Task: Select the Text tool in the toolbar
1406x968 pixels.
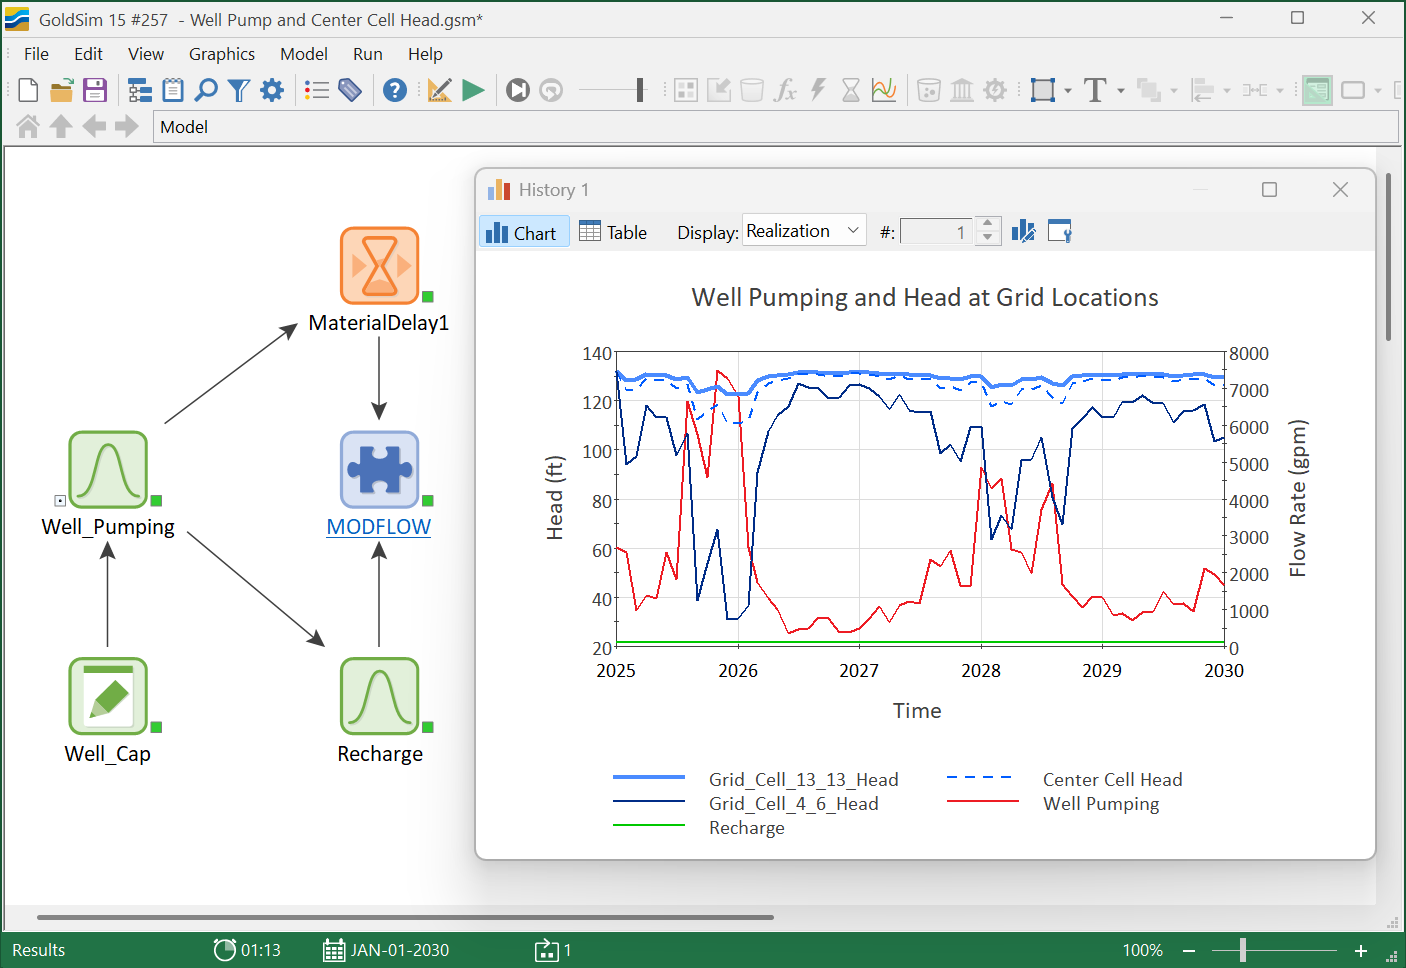Action: pyautogui.click(x=1097, y=90)
